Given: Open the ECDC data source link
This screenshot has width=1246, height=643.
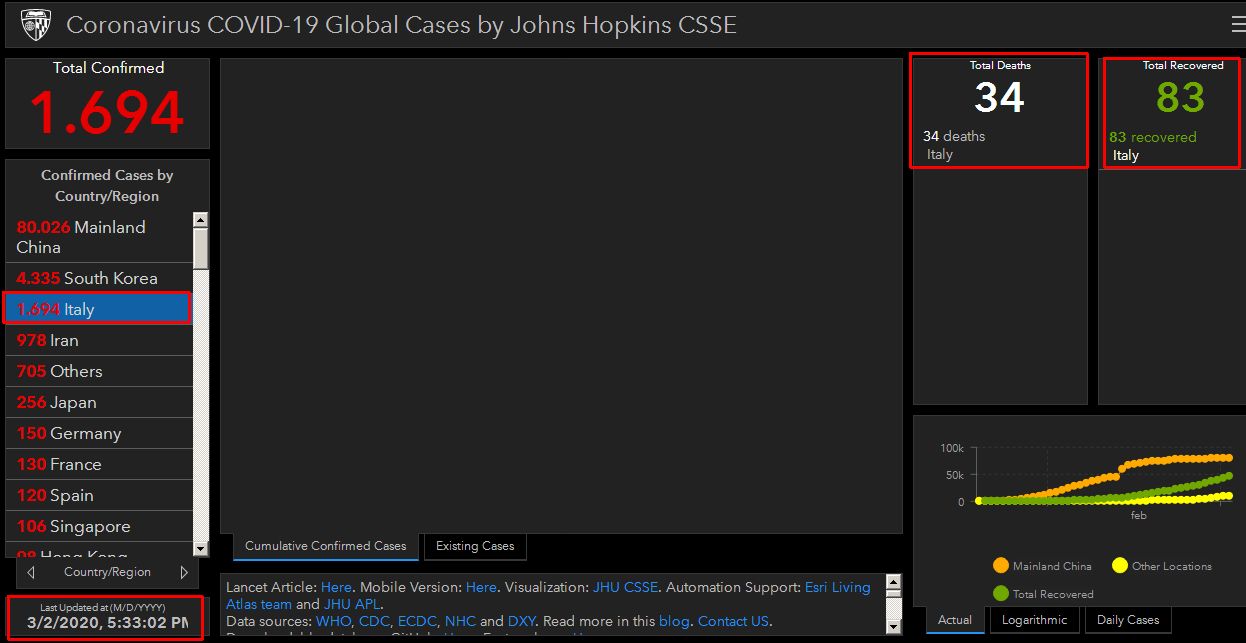Looking at the screenshot, I should point(417,621).
